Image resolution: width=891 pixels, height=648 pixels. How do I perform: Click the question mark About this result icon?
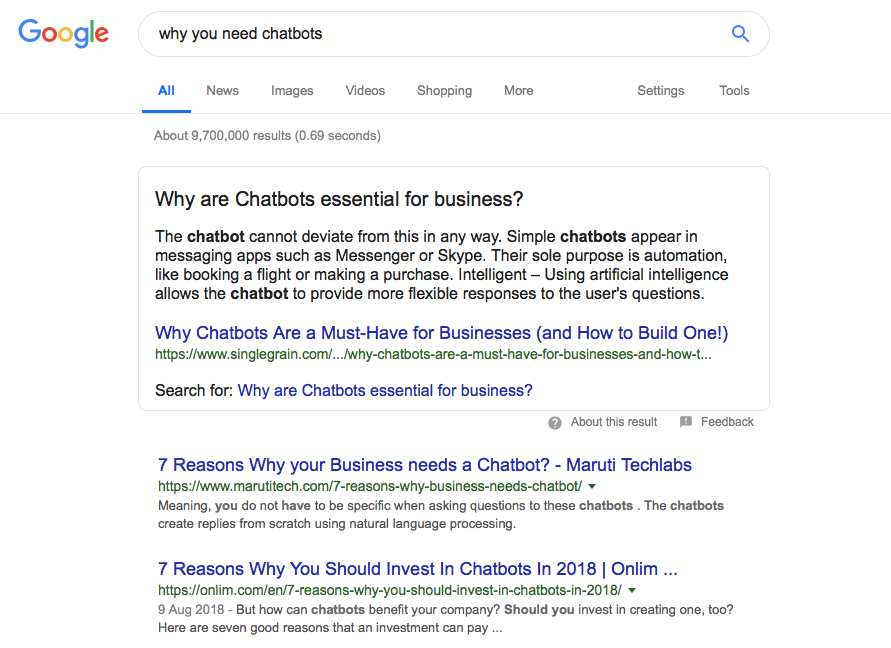coord(555,422)
